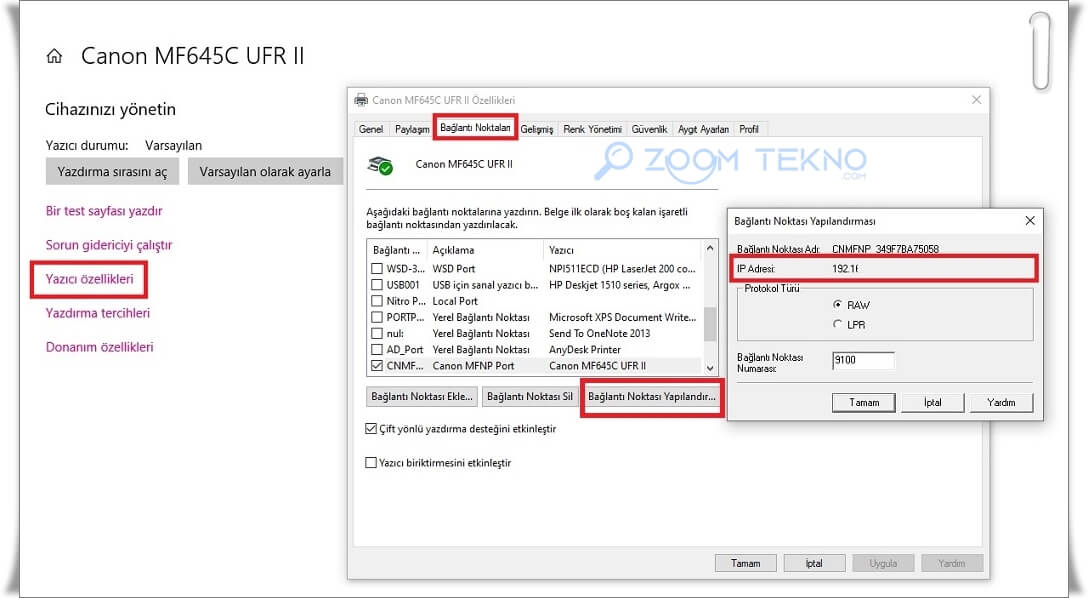Close the Bağlantı Noktası Yapılandırması dialog
1088x598 pixels.
tap(1030, 221)
